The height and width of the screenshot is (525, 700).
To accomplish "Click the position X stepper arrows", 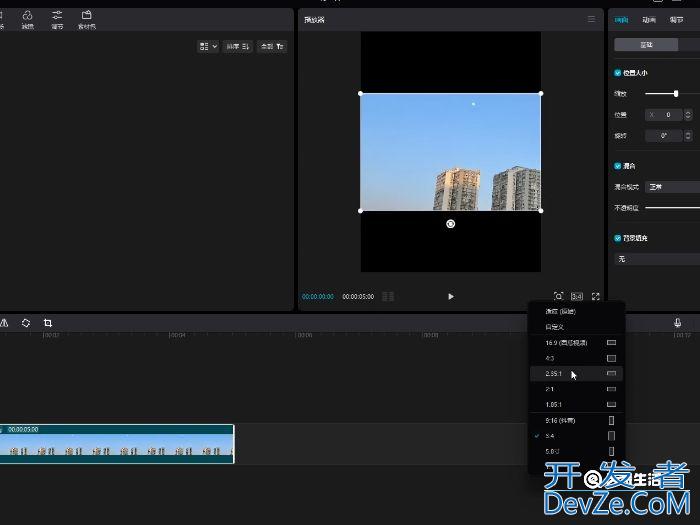I will 688,115.
